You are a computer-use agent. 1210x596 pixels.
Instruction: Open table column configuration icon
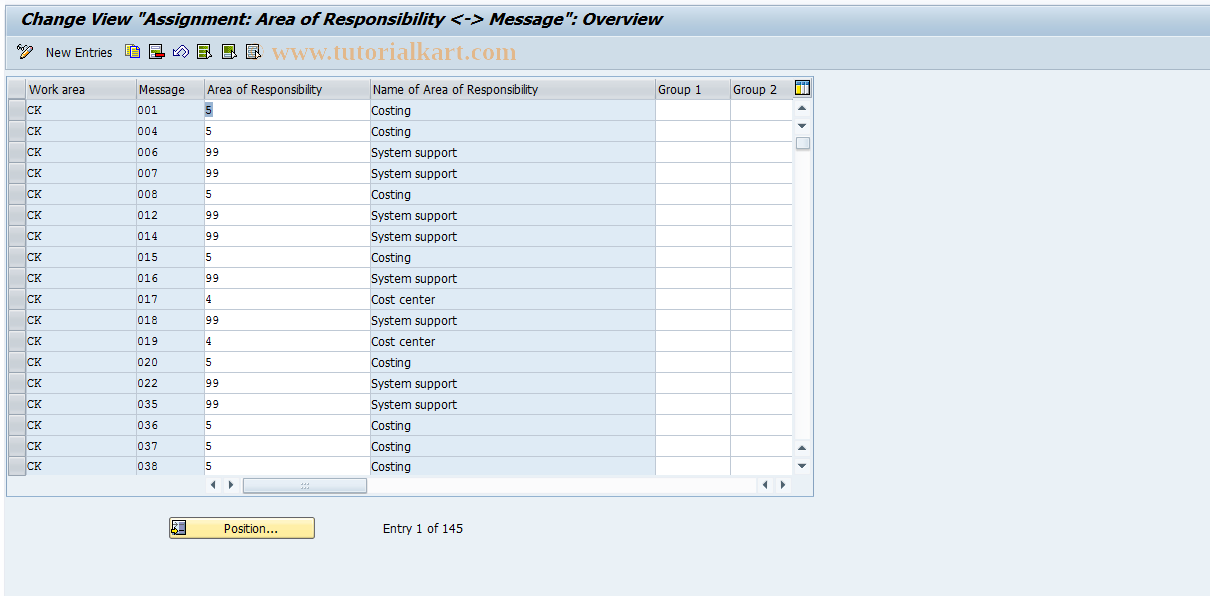[802, 88]
